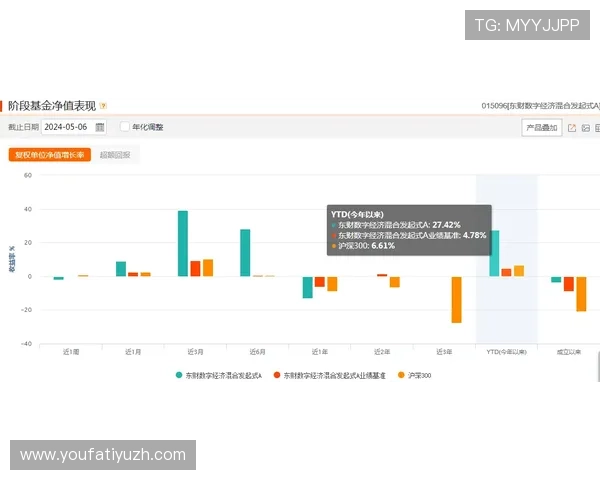Select the 复权单位净值增长率 tab

point(50,155)
